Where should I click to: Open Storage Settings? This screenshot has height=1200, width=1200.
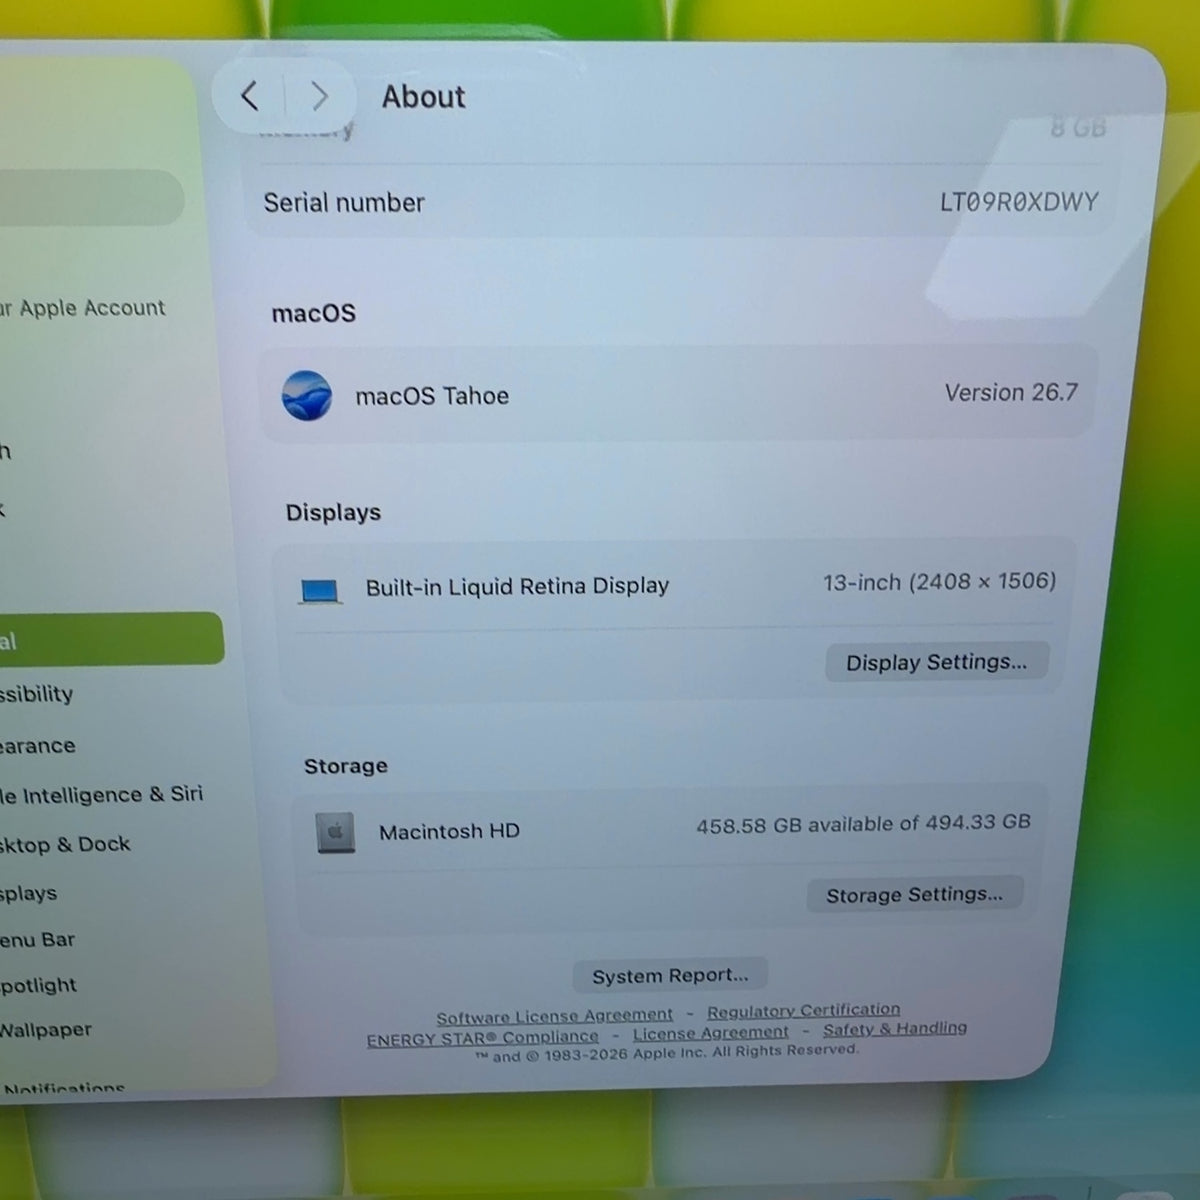tap(914, 894)
